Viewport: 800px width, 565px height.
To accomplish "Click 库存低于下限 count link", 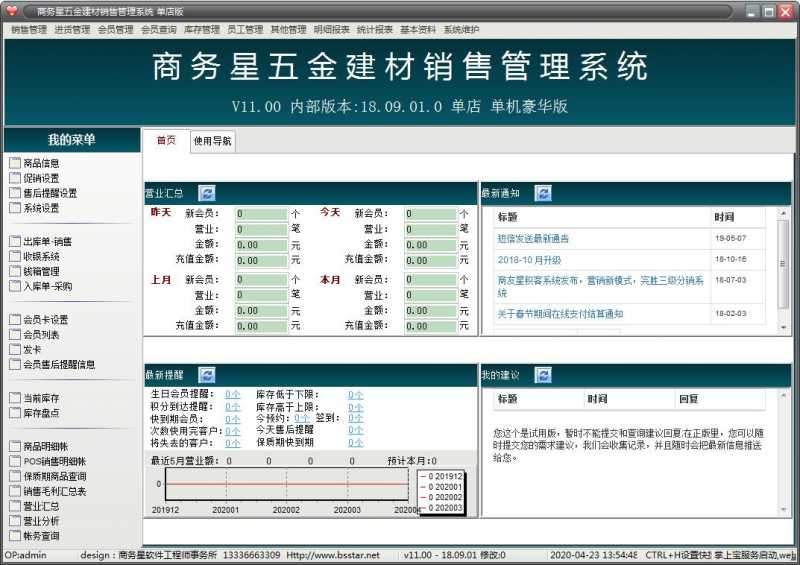I will click(x=356, y=395).
